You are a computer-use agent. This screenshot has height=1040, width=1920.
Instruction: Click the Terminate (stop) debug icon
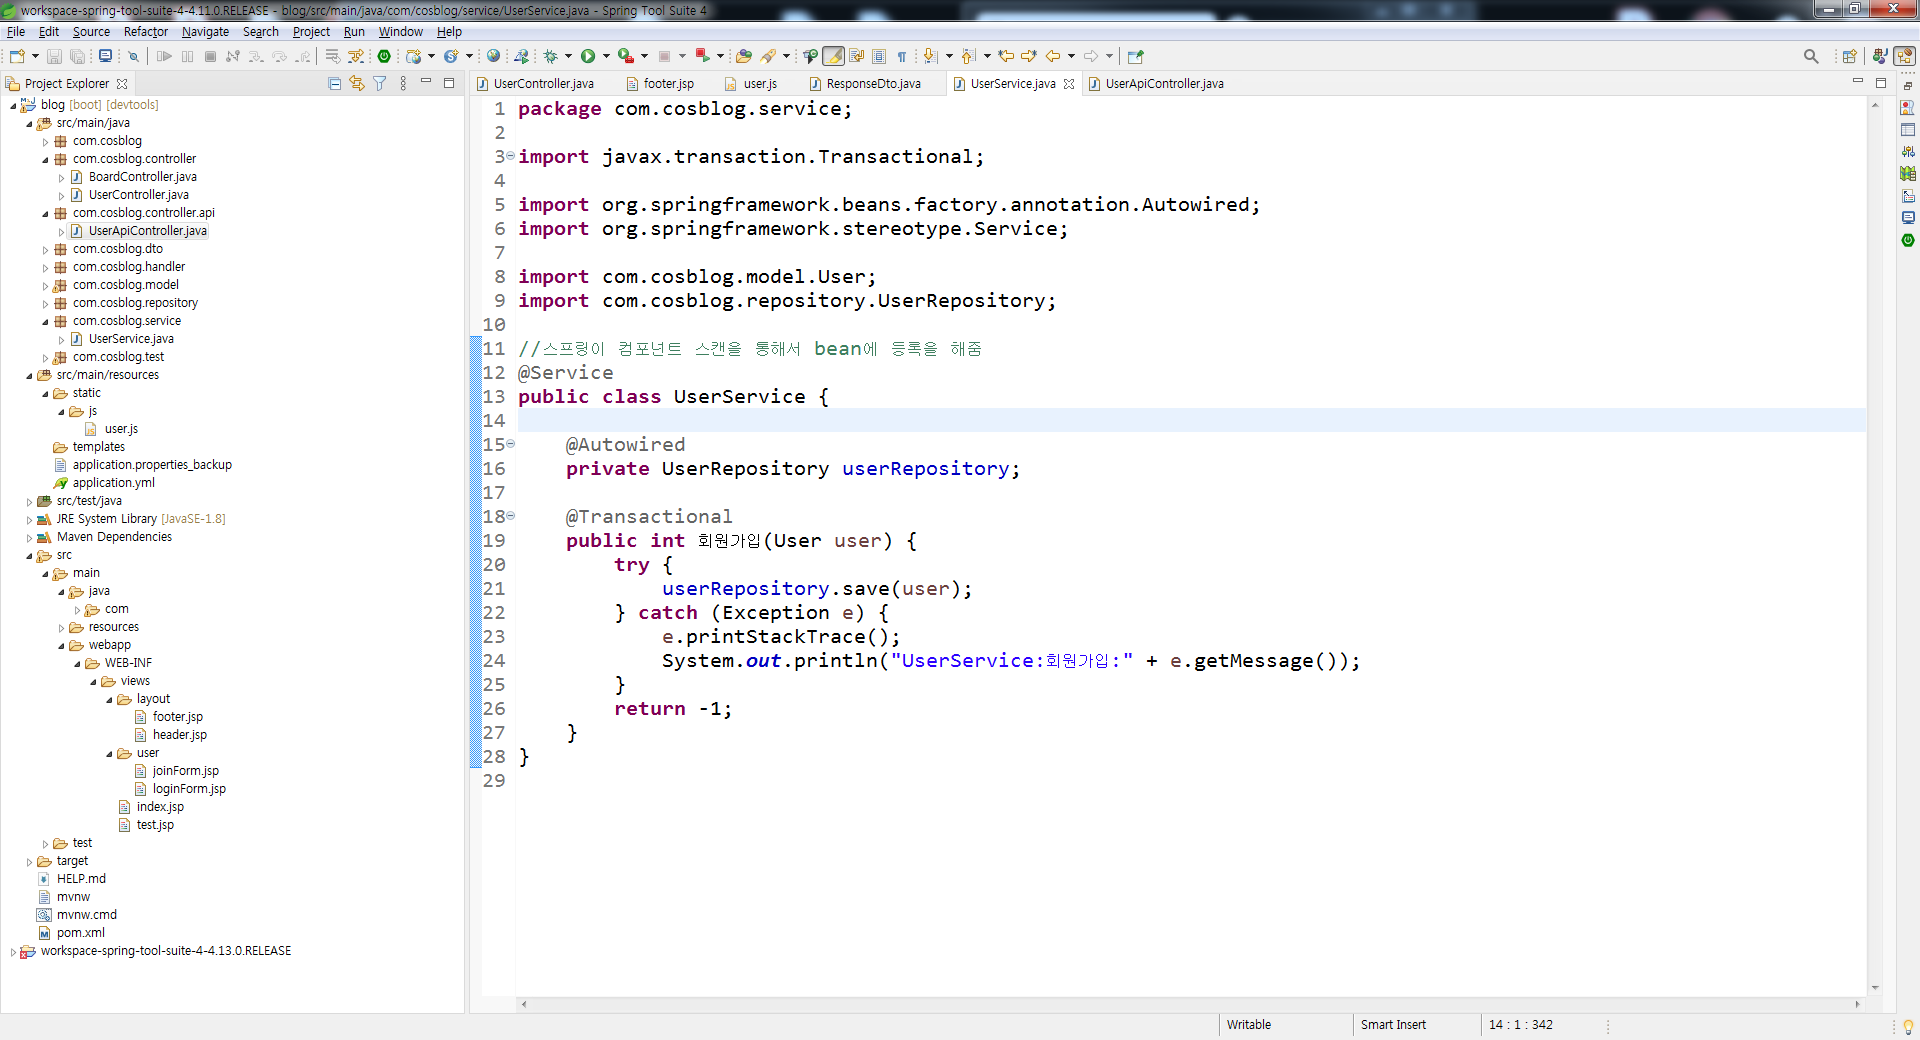pyautogui.click(x=210, y=56)
